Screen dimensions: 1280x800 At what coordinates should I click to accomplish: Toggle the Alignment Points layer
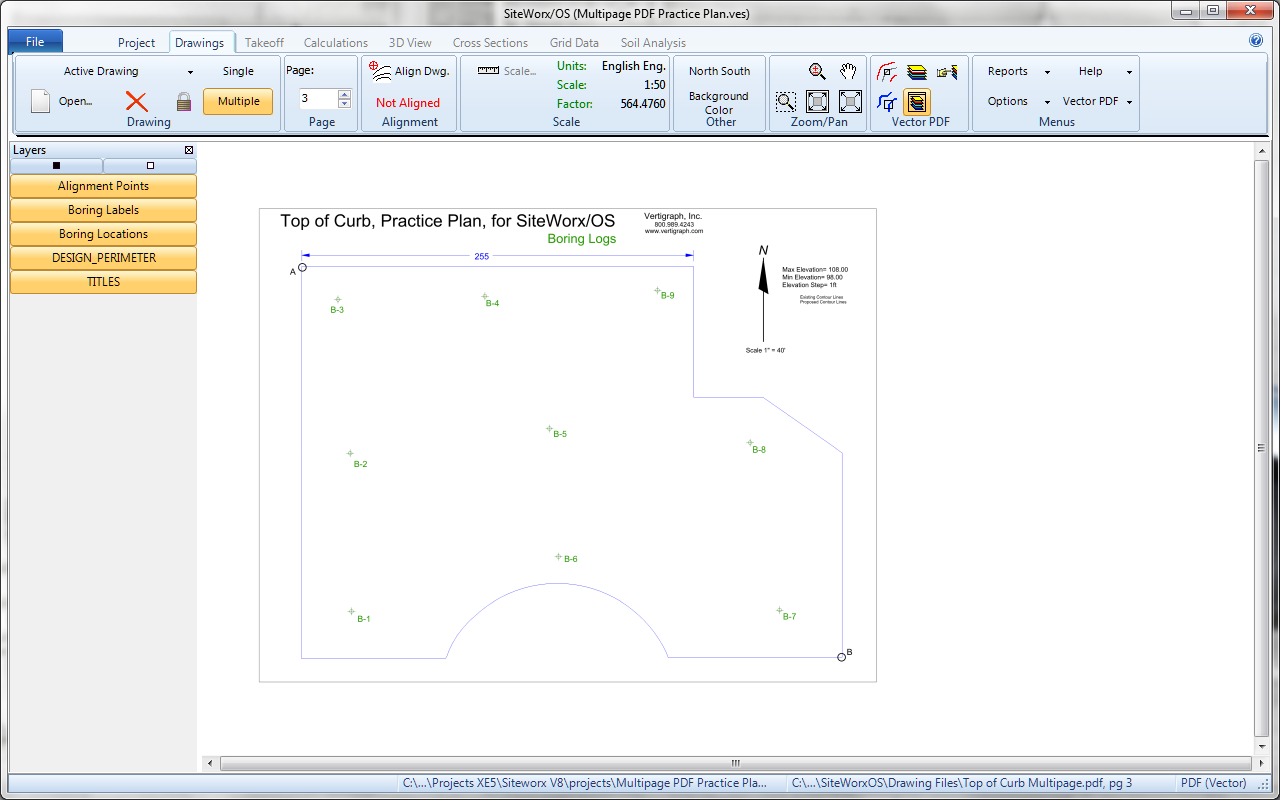(x=103, y=186)
